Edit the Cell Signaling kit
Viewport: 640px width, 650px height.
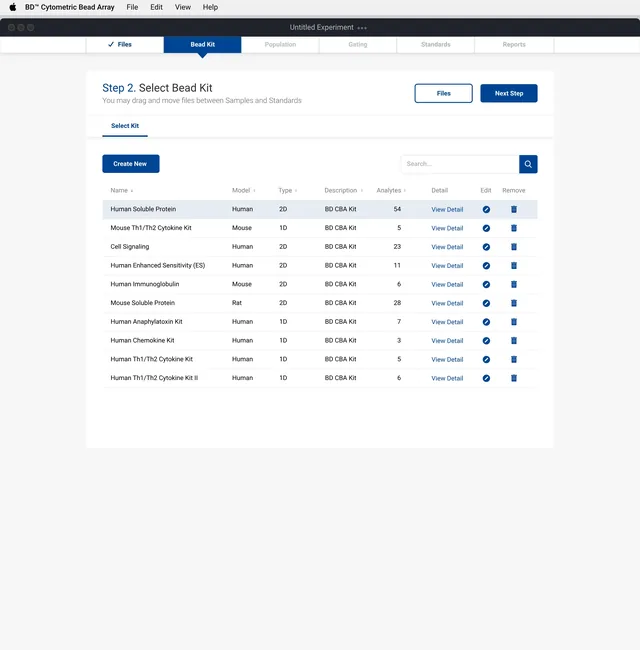(486, 247)
